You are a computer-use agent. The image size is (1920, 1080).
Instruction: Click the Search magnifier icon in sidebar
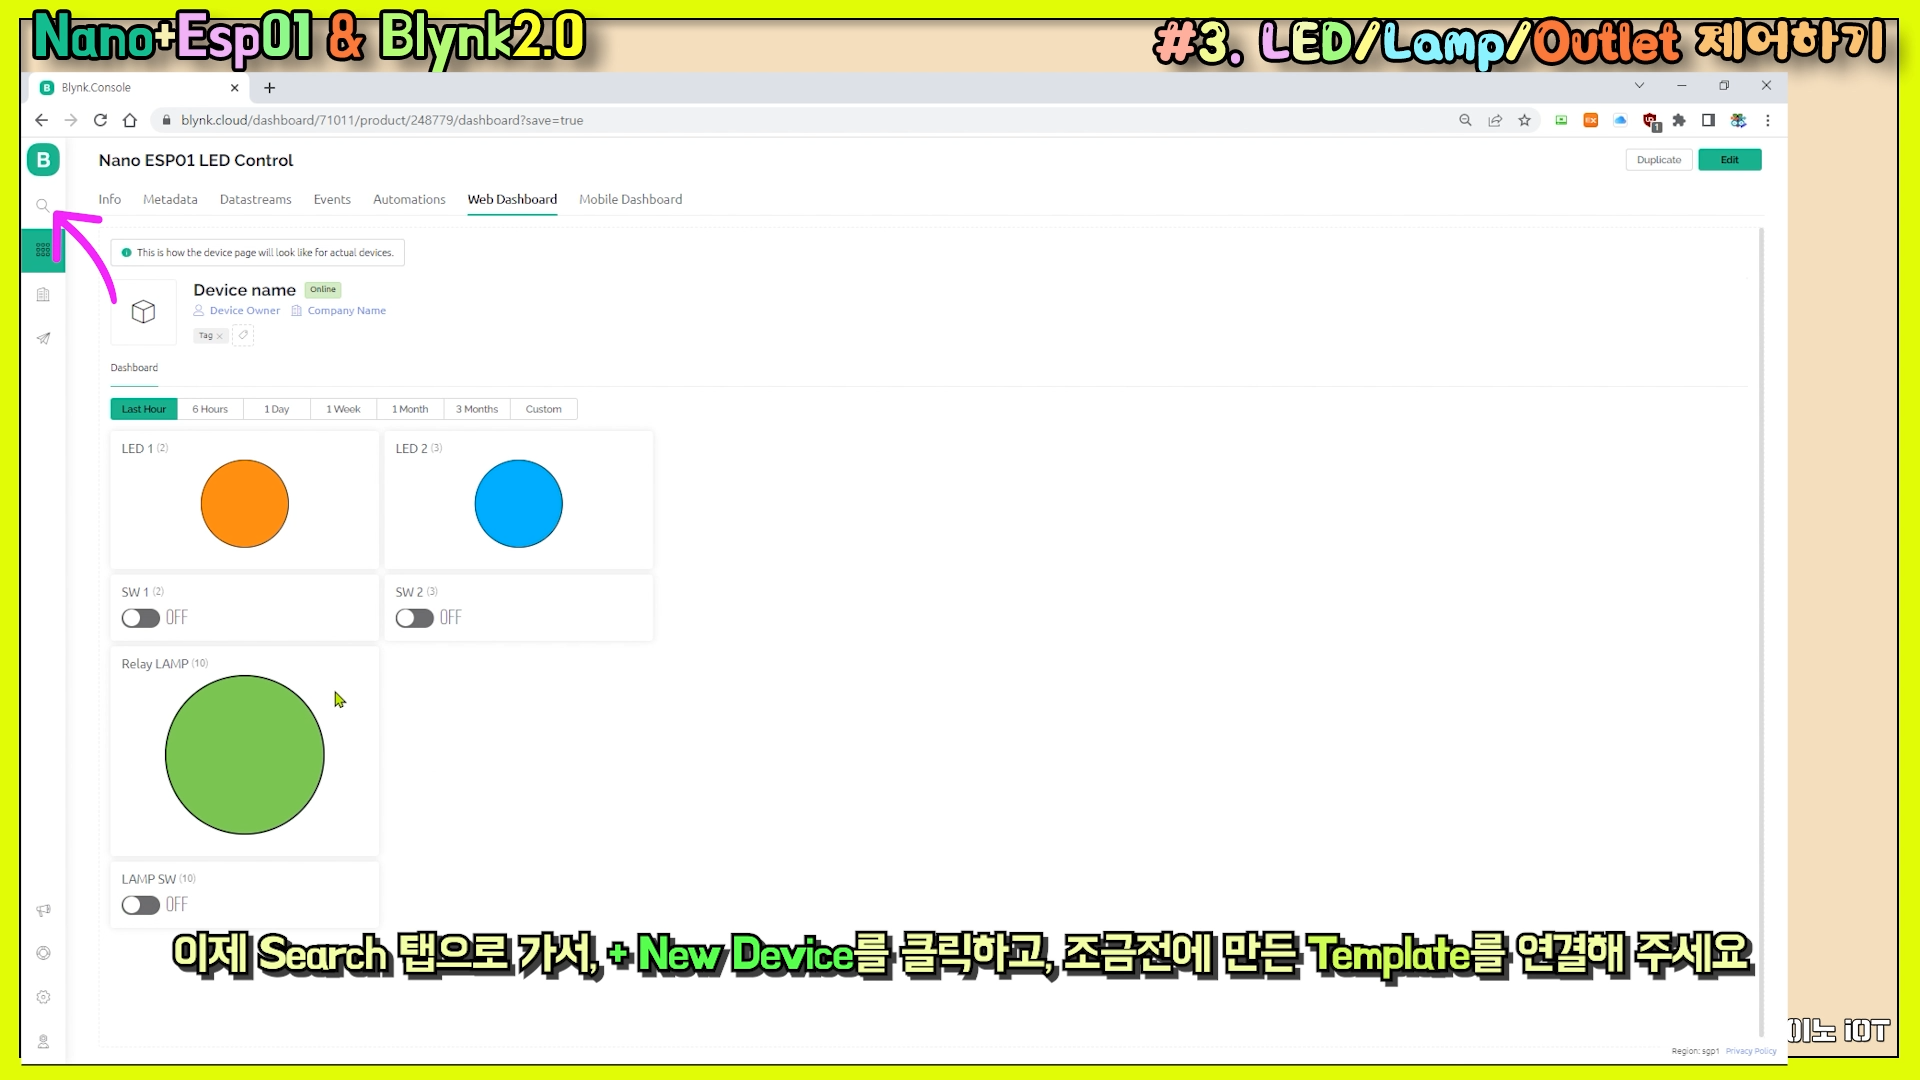(42, 206)
